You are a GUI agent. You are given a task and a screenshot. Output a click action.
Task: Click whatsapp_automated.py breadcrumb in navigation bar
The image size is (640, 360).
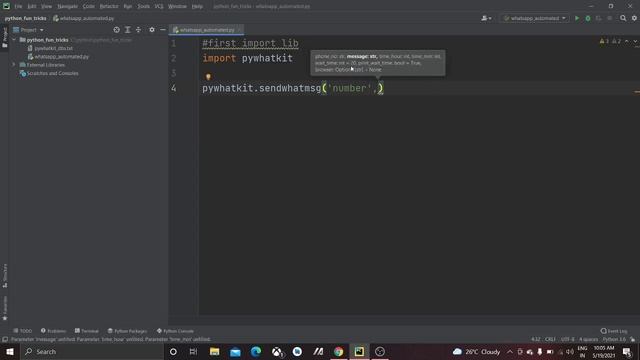83,18
